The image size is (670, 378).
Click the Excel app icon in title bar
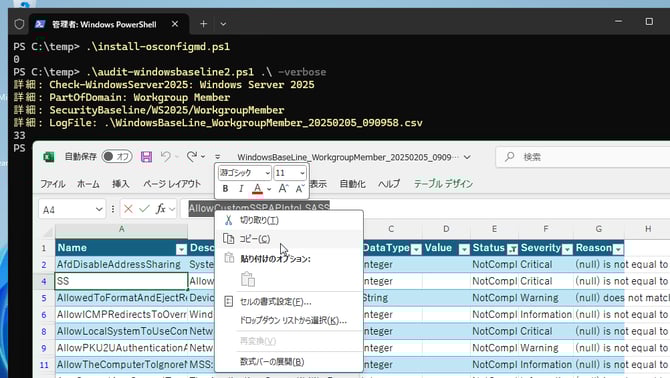pyautogui.click(x=49, y=157)
